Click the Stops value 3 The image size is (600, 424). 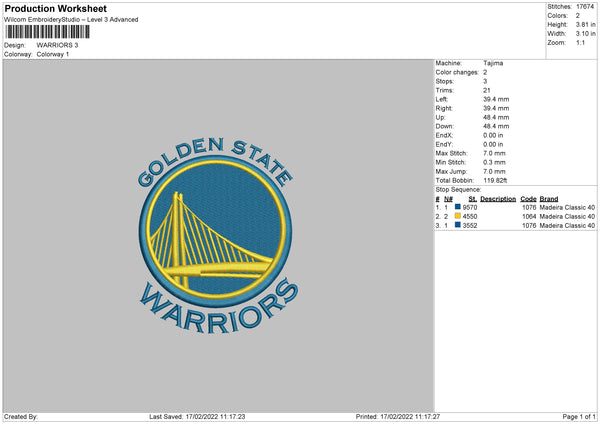485,82
